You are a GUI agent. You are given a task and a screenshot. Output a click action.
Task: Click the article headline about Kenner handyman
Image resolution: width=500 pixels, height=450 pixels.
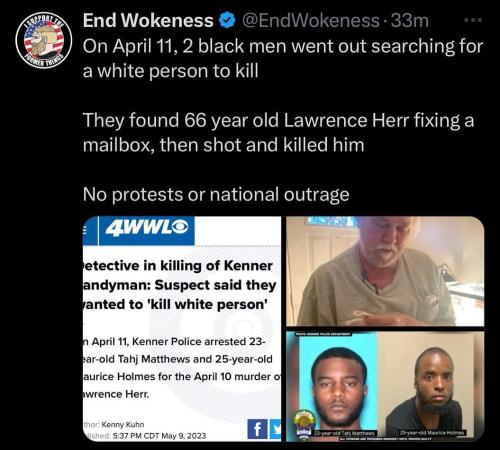[x=179, y=285]
